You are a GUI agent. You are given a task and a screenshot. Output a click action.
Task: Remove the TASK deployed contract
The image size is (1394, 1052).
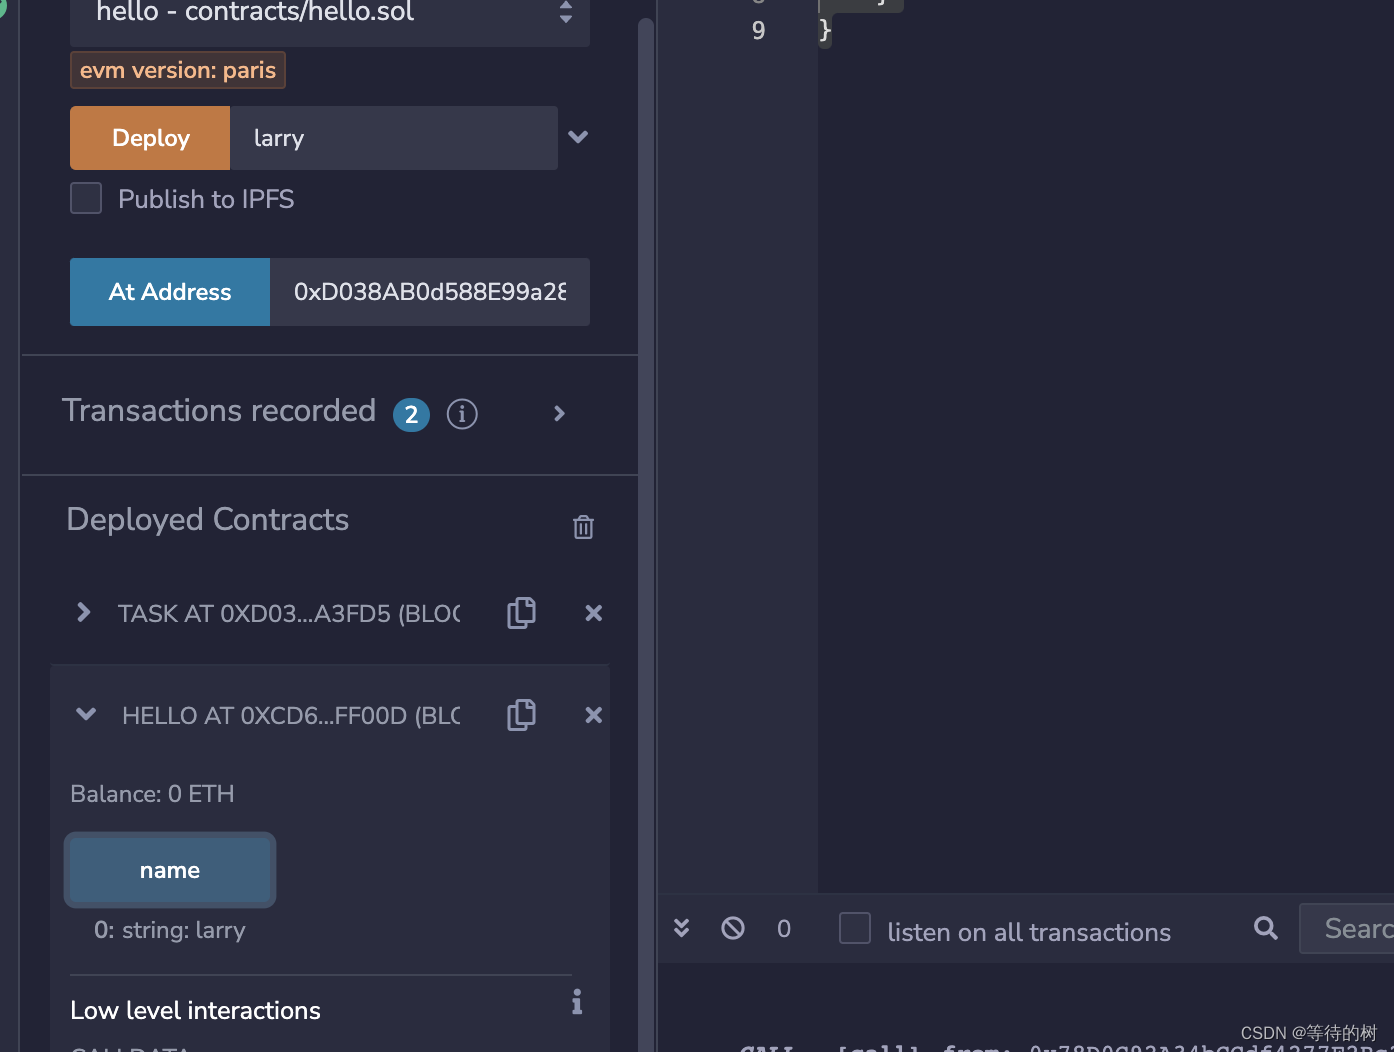pos(594,613)
